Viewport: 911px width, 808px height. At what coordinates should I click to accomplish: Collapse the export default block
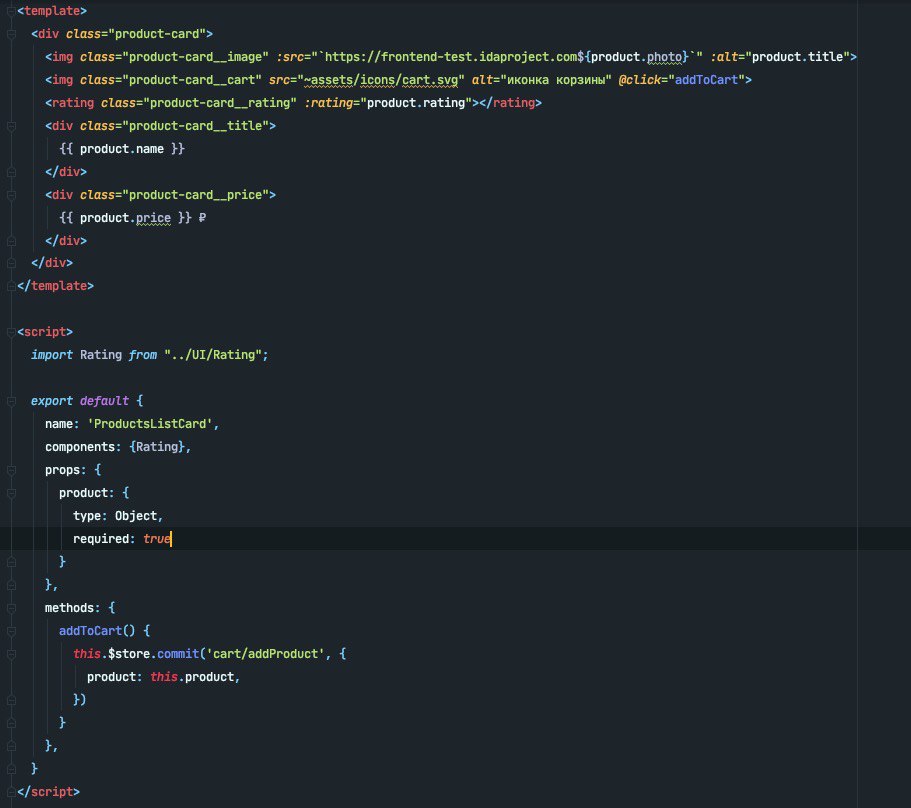coord(10,401)
